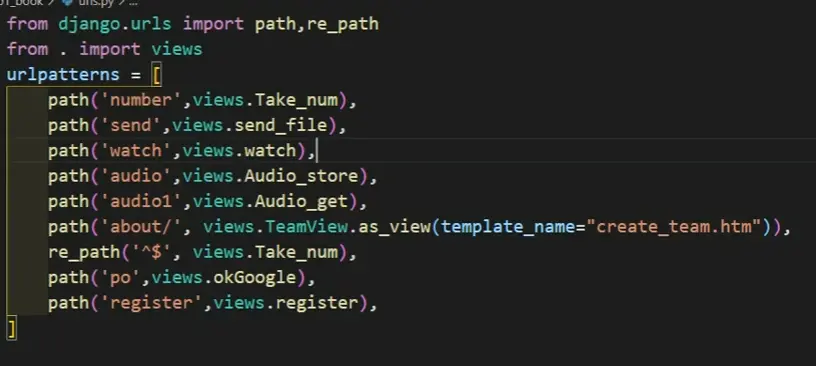
Task: Click the opening bracket after 'urlpatterns ='
Action: 157,74
